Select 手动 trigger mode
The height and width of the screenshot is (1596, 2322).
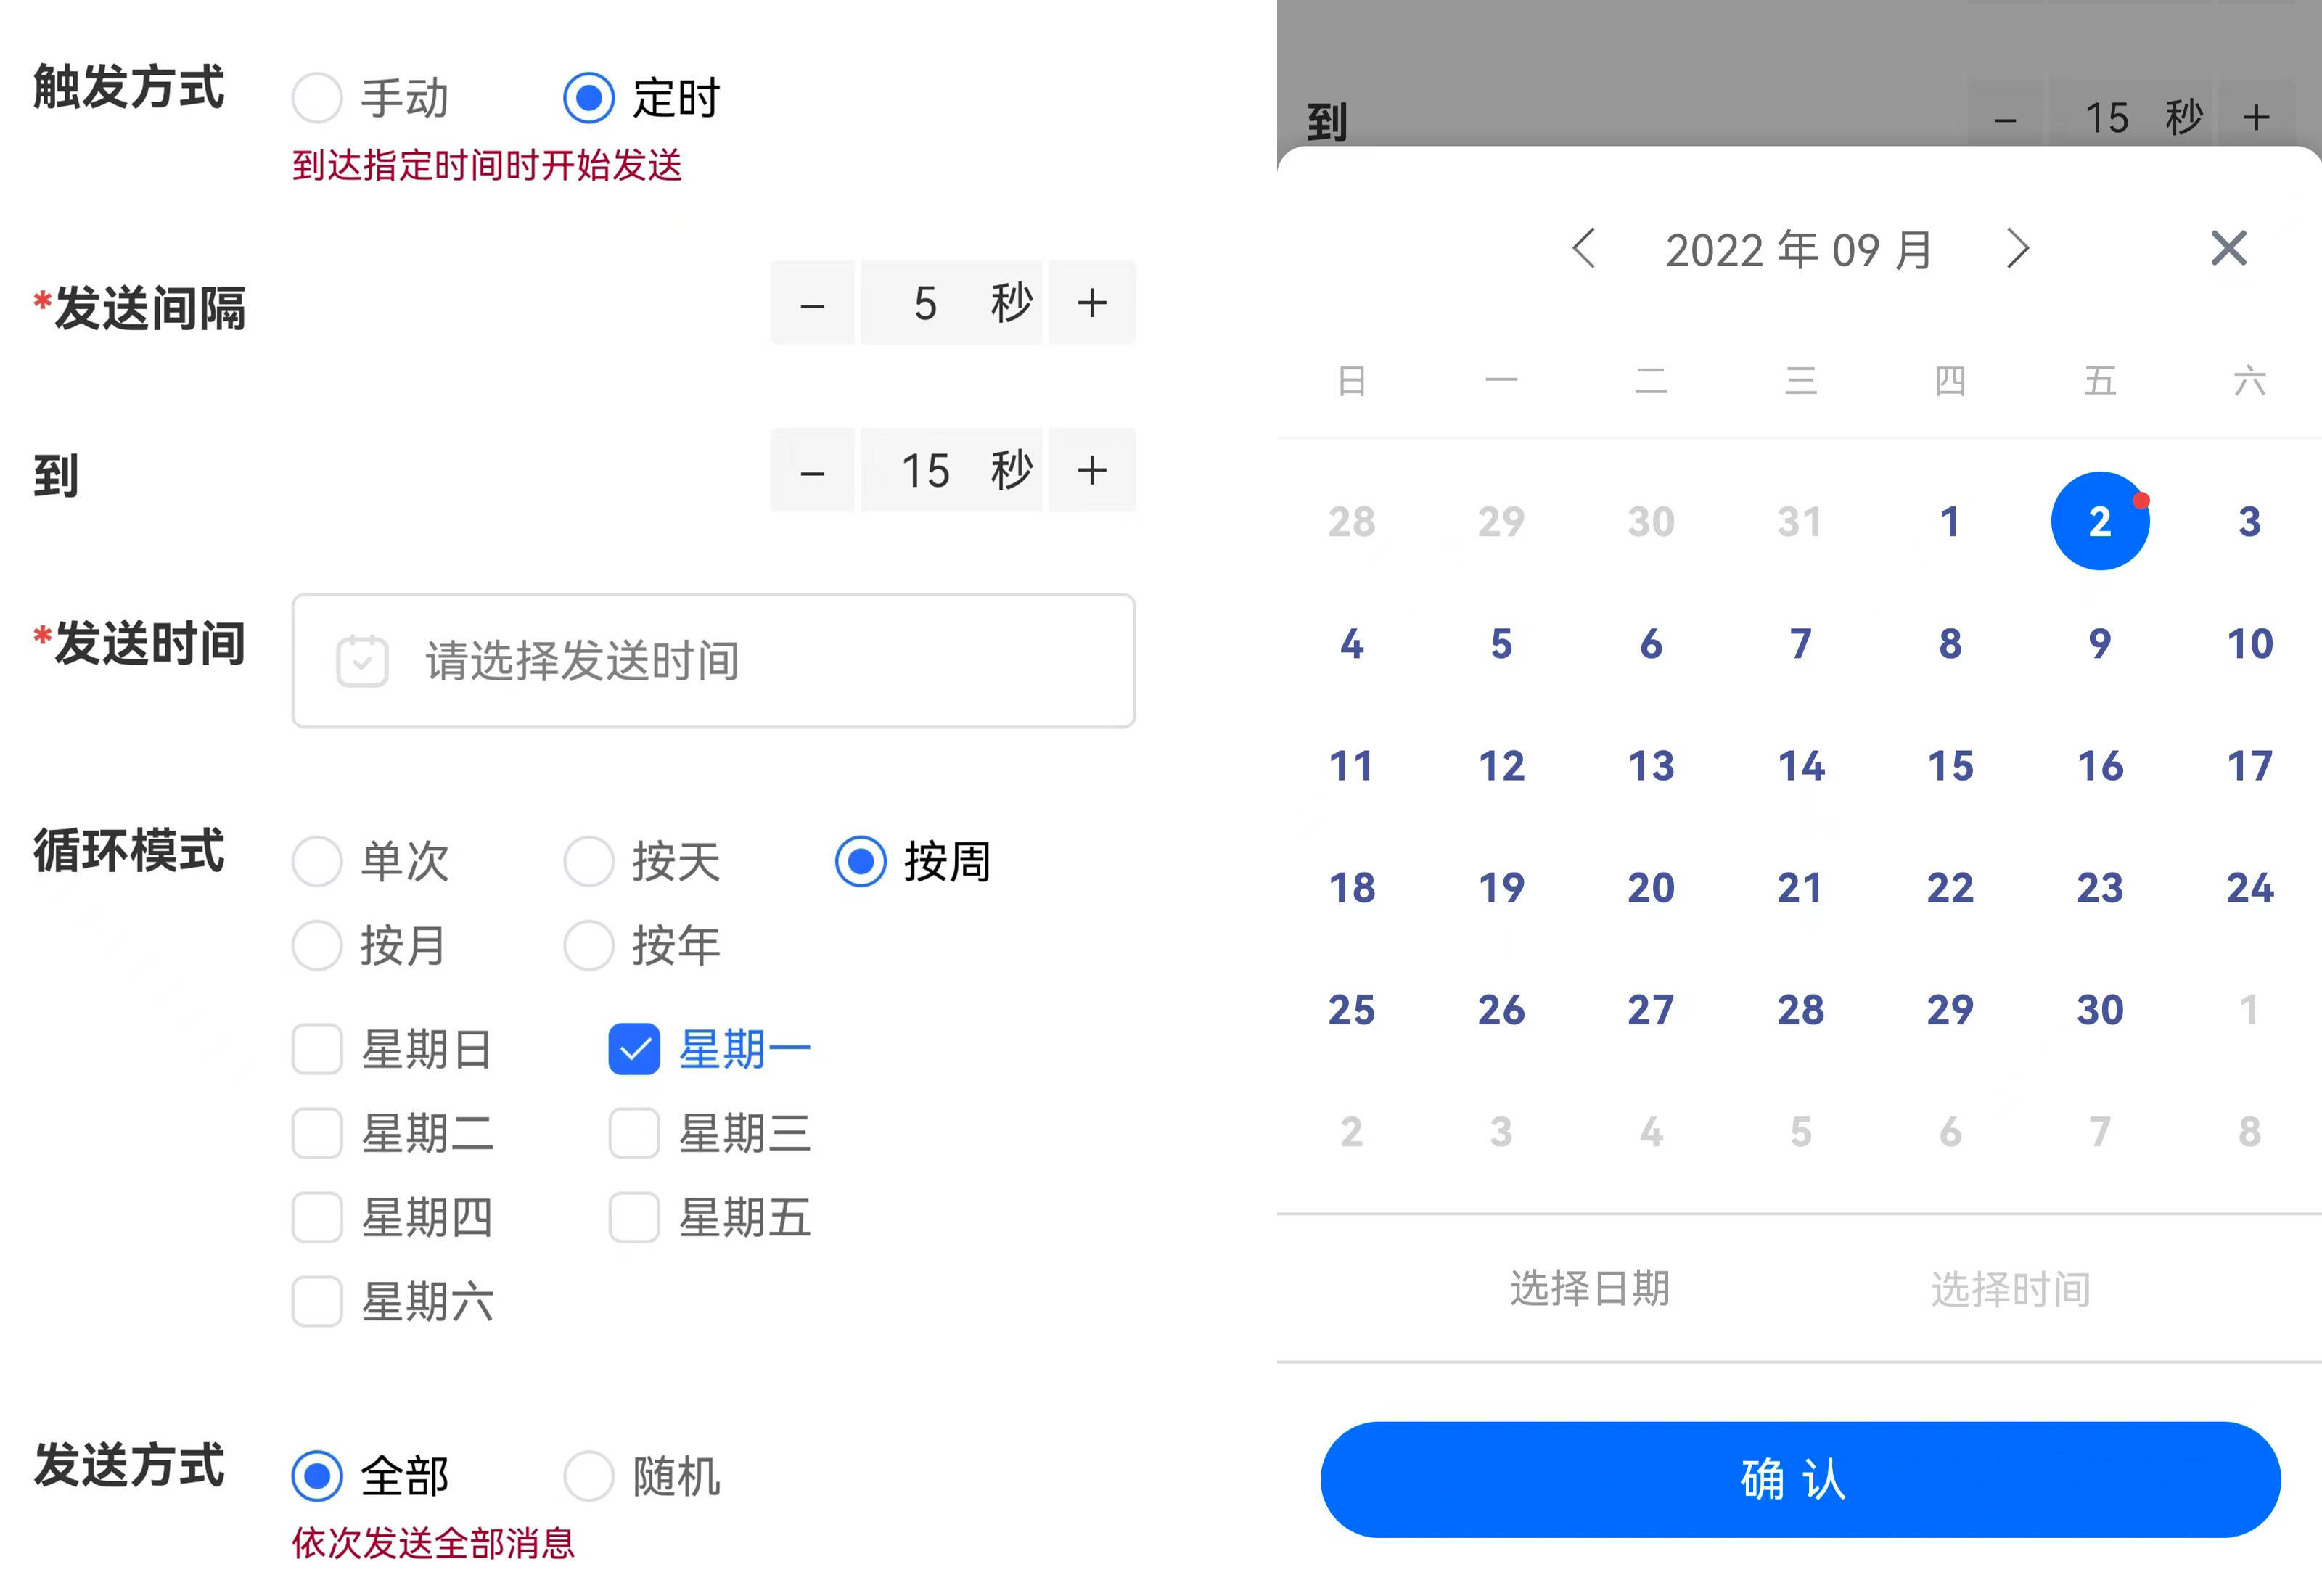318,98
